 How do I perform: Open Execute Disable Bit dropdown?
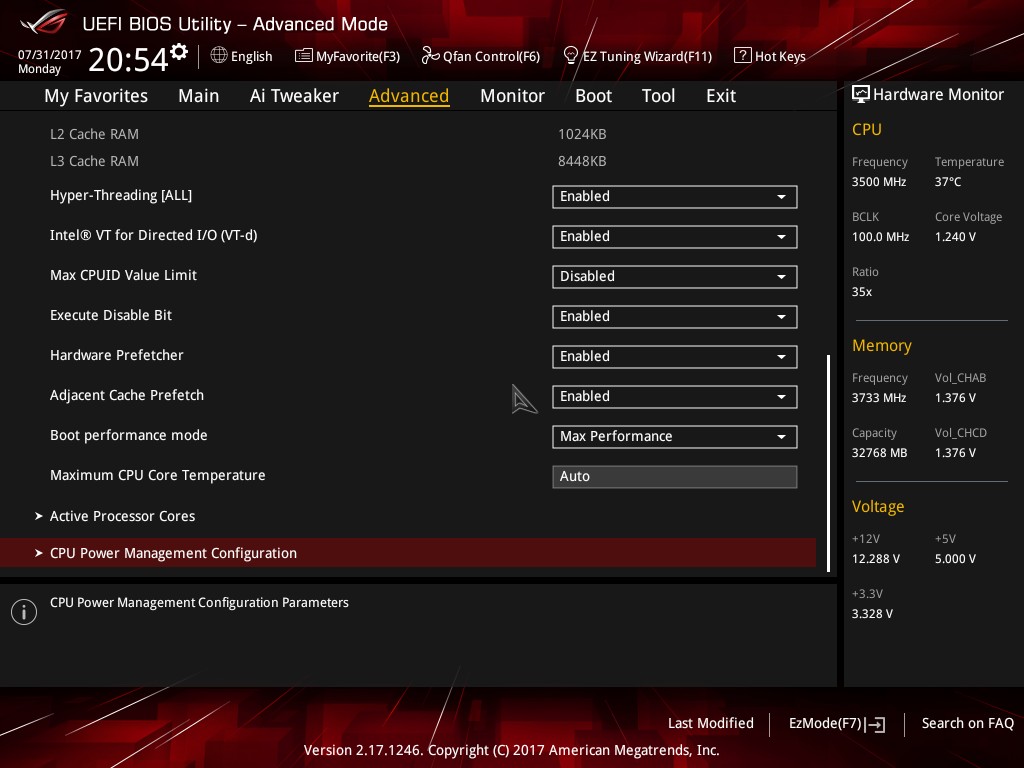(675, 317)
